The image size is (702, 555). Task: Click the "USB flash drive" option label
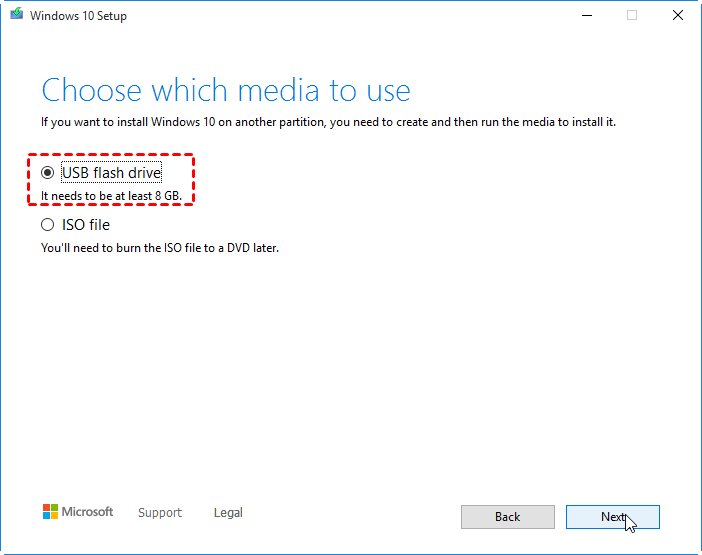111,173
